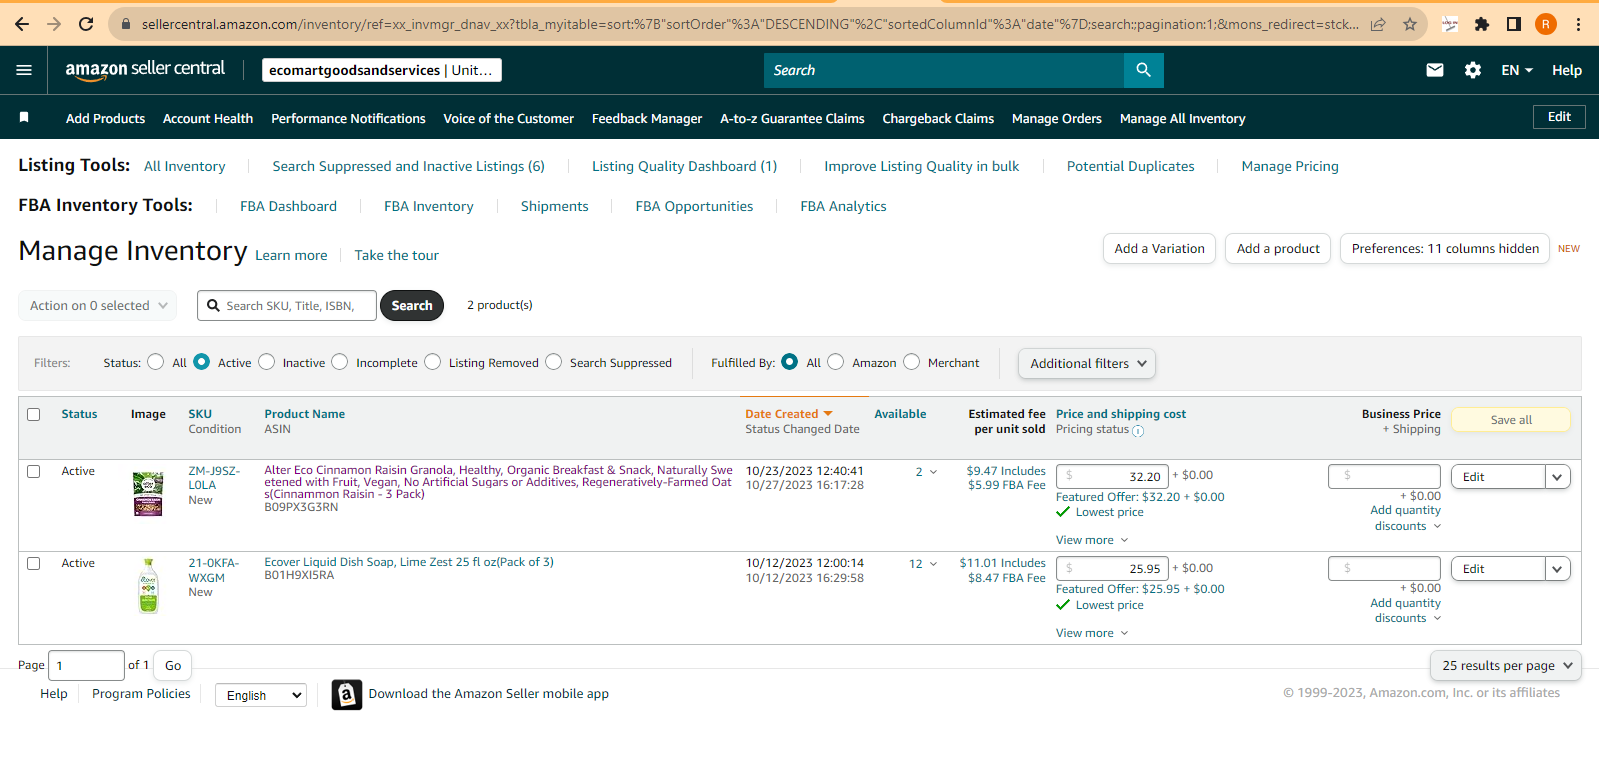This screenshot has width=1599, height=773.
Task: Open Add Products in the navigation bar
Action: (106, 118)
